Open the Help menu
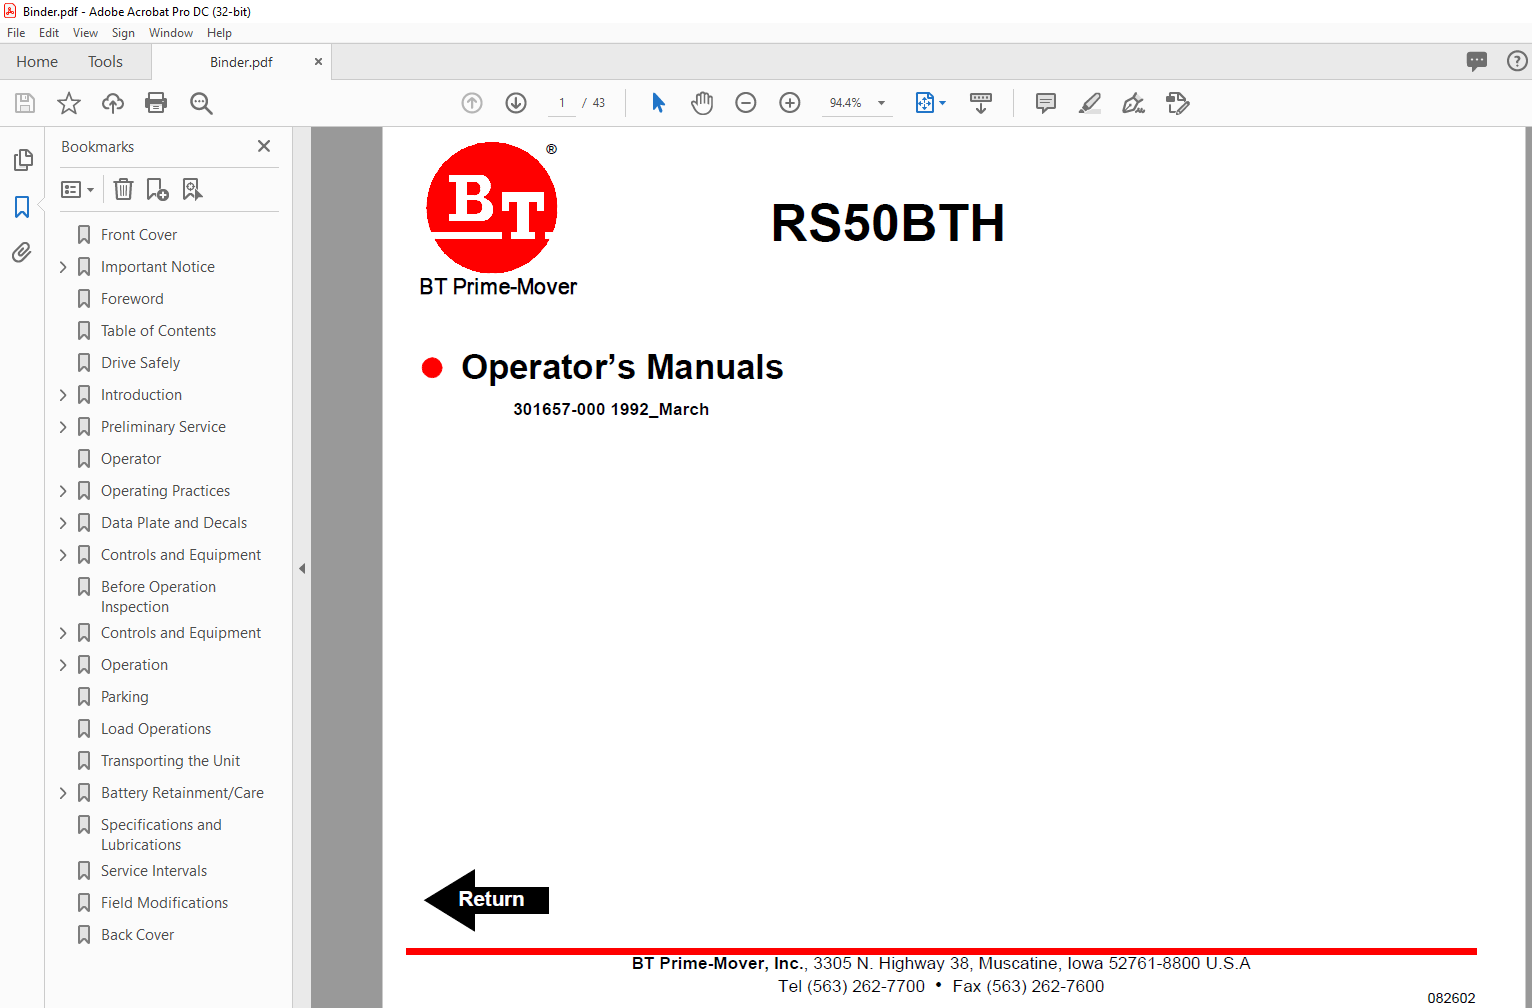This screenshot has width=1532, height=1008. point(219,33)
